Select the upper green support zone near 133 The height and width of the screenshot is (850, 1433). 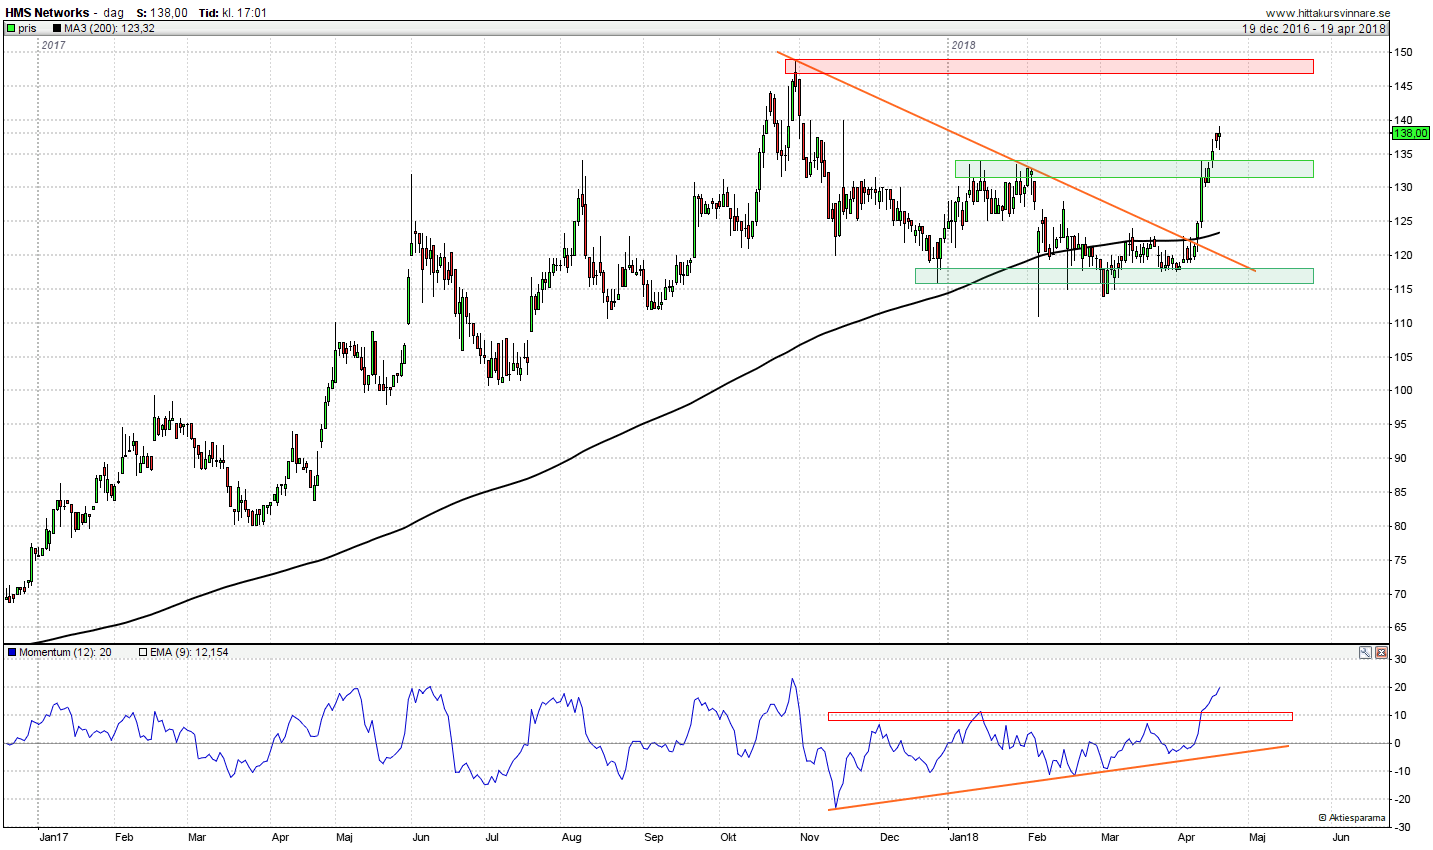click(x=1133, y=169)
